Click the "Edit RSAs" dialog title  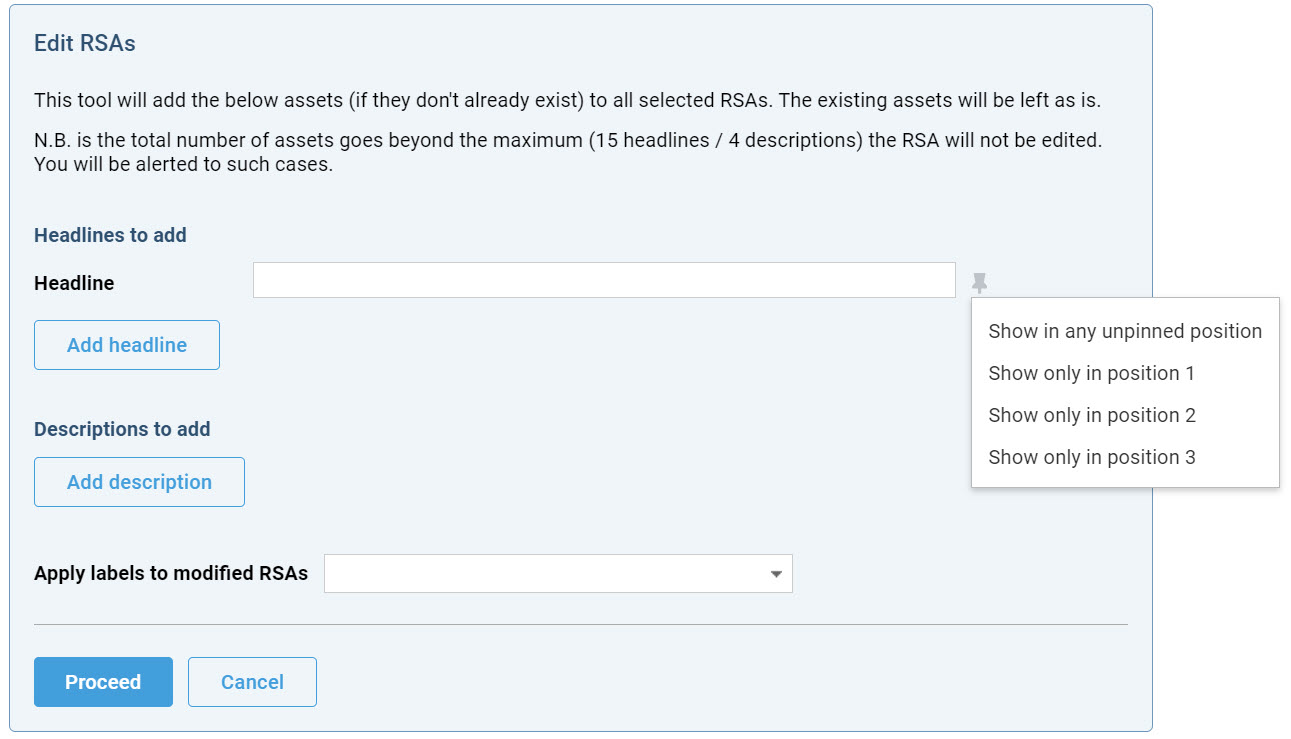85,43
